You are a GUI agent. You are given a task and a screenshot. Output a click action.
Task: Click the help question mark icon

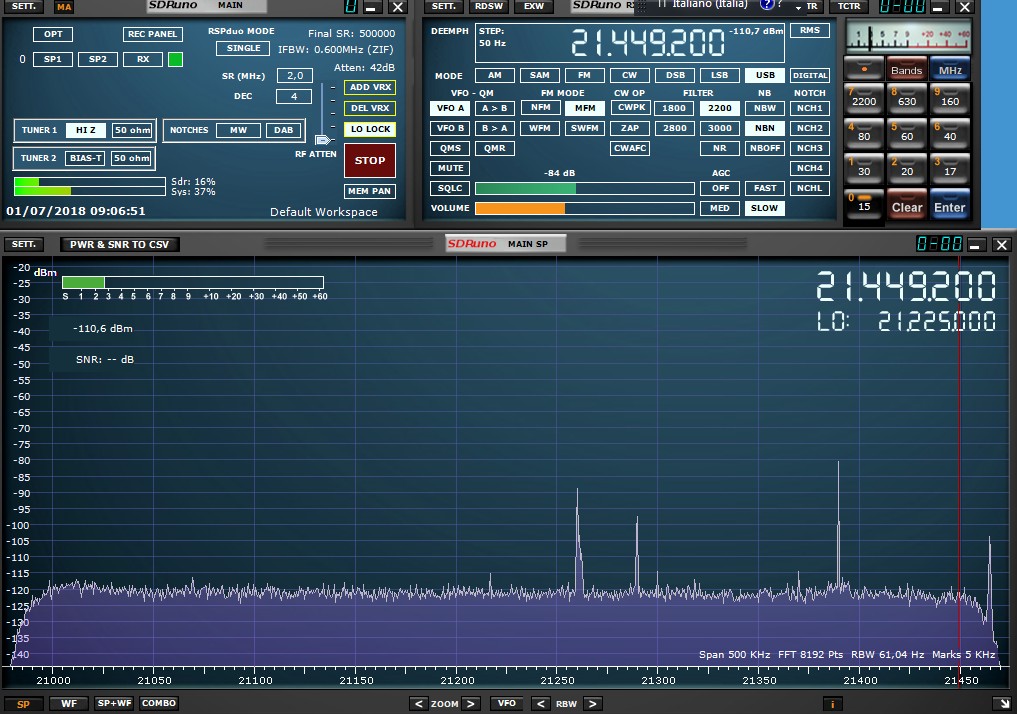pos(767,5)
